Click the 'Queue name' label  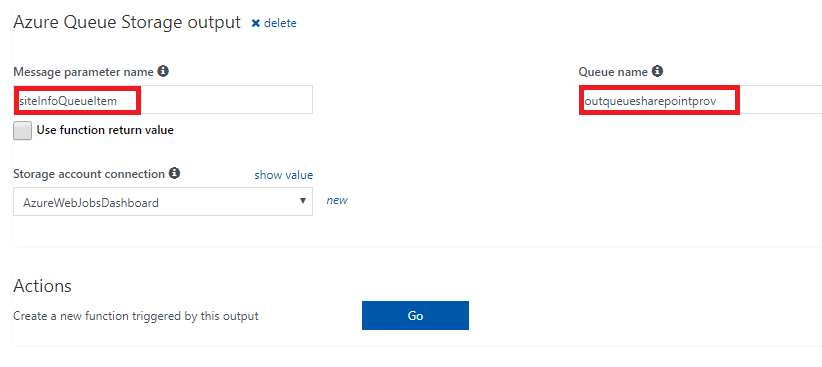613,71
